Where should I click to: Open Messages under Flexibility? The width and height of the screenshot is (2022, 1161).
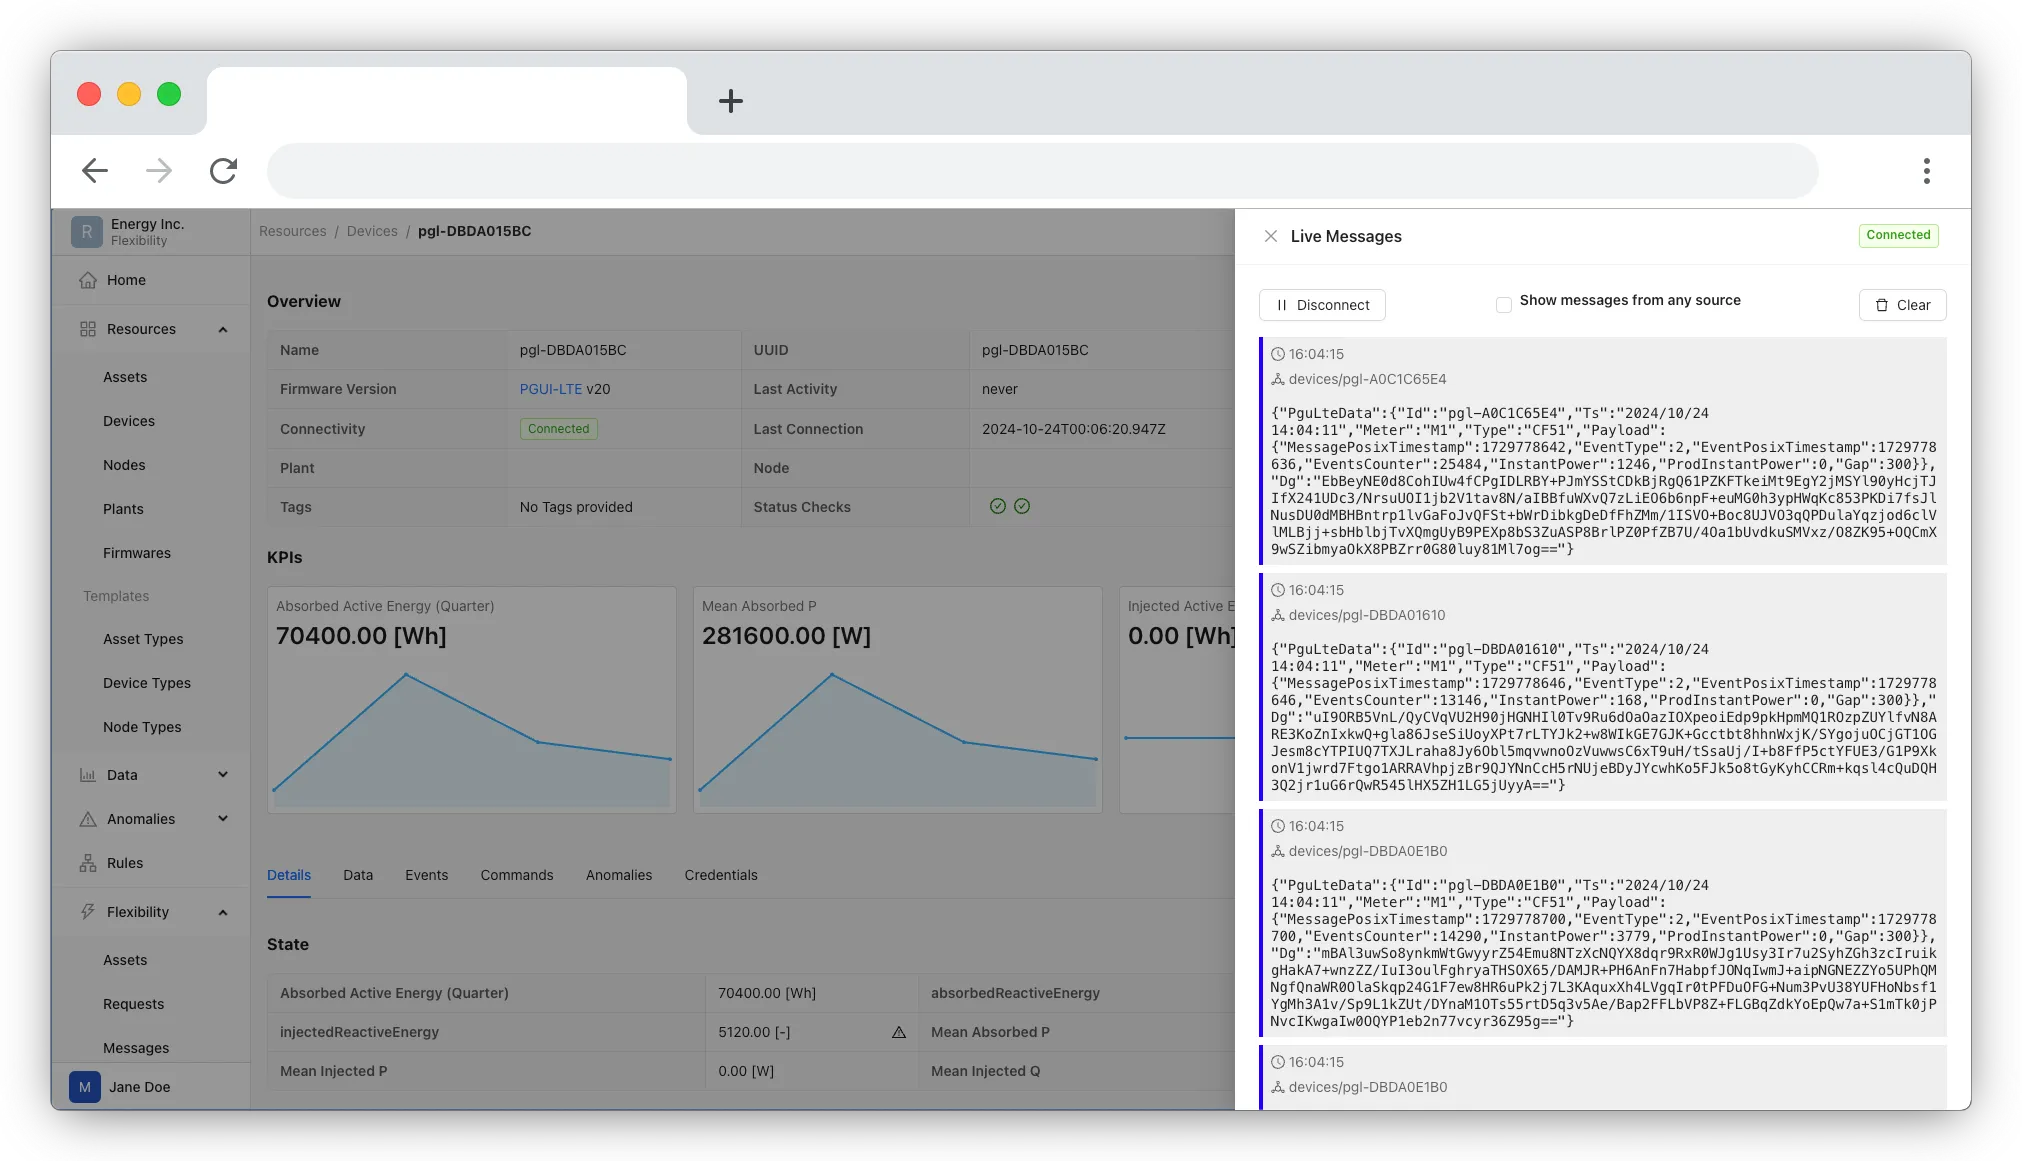[x=136, y=1048]
